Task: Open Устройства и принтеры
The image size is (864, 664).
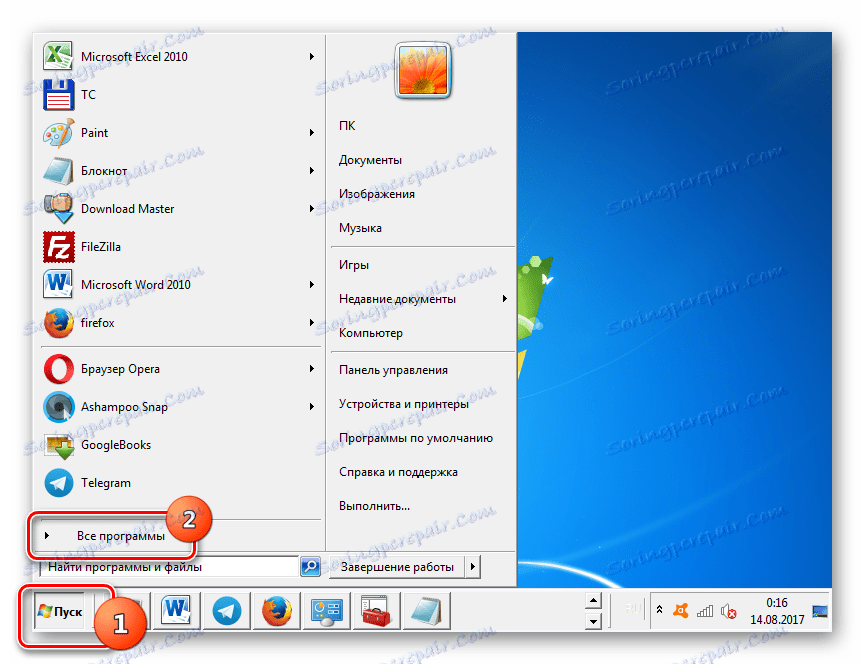Action: (404, 404)
